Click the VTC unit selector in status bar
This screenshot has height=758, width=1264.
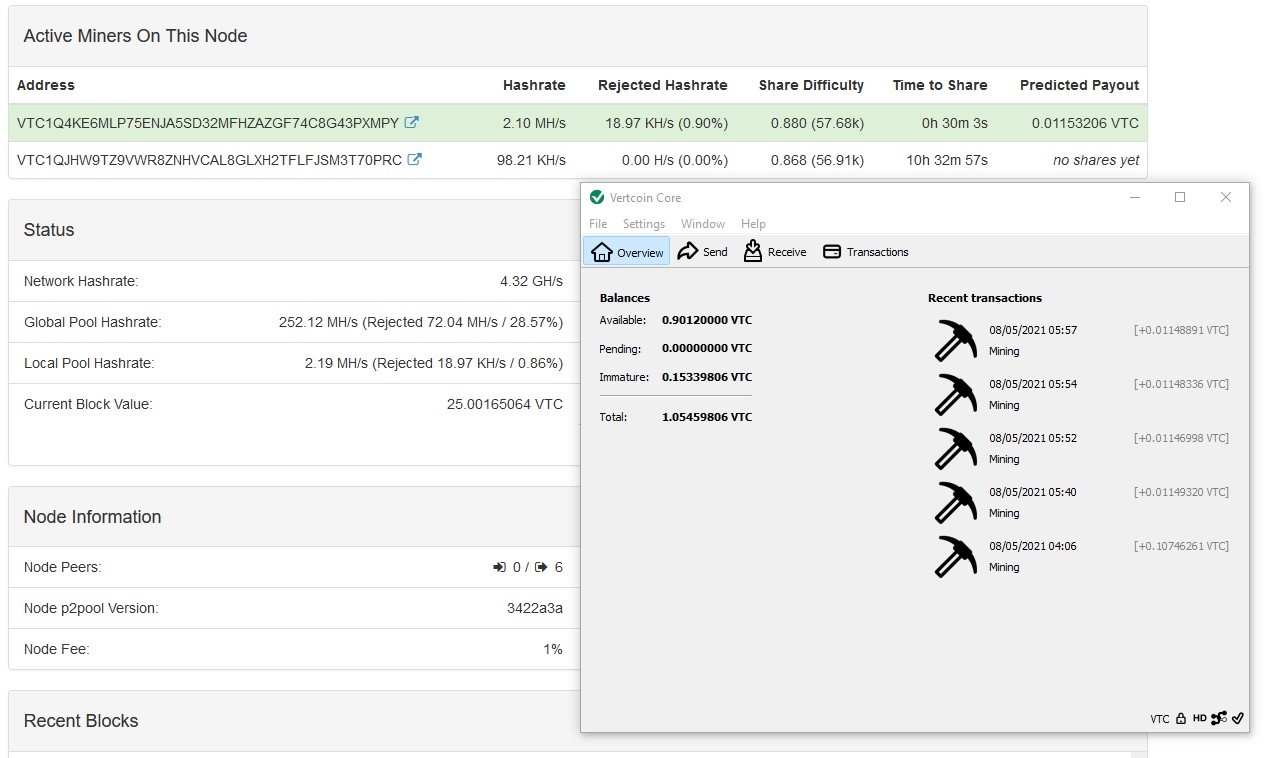coord(1159,719)
